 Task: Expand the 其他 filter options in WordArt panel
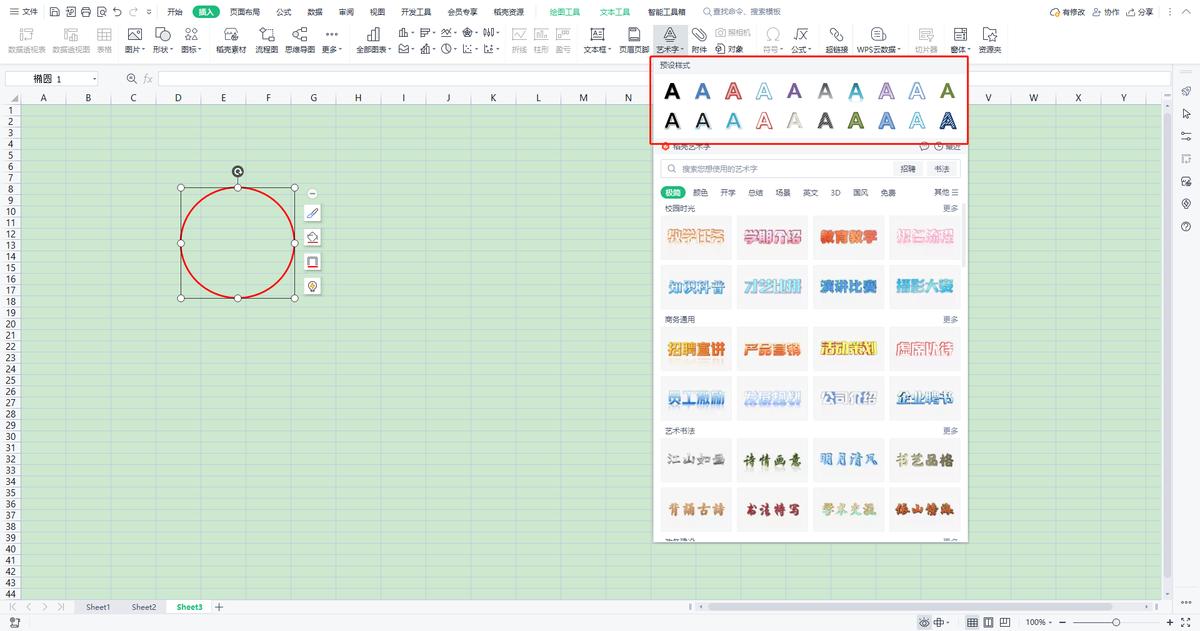945,191
